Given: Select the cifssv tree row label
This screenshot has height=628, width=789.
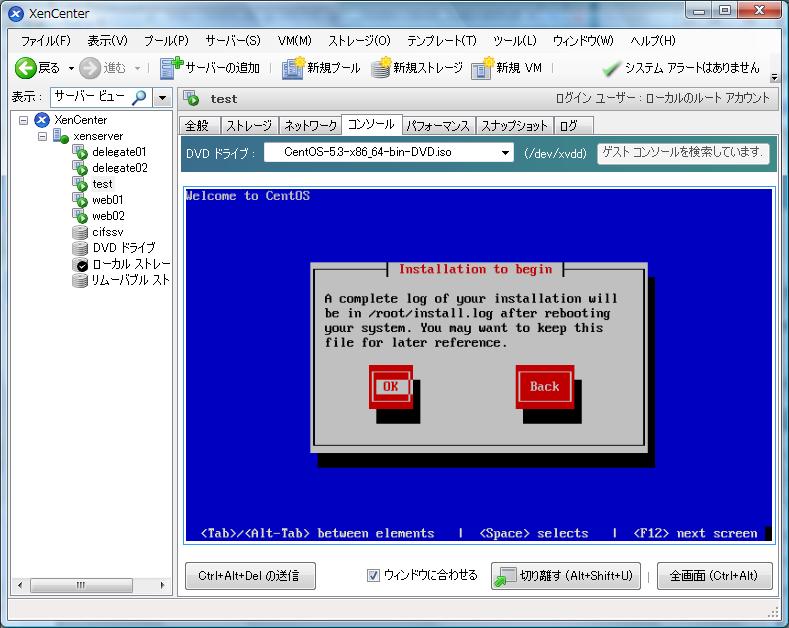Looking at the screenshot, I should click(108, 232).
